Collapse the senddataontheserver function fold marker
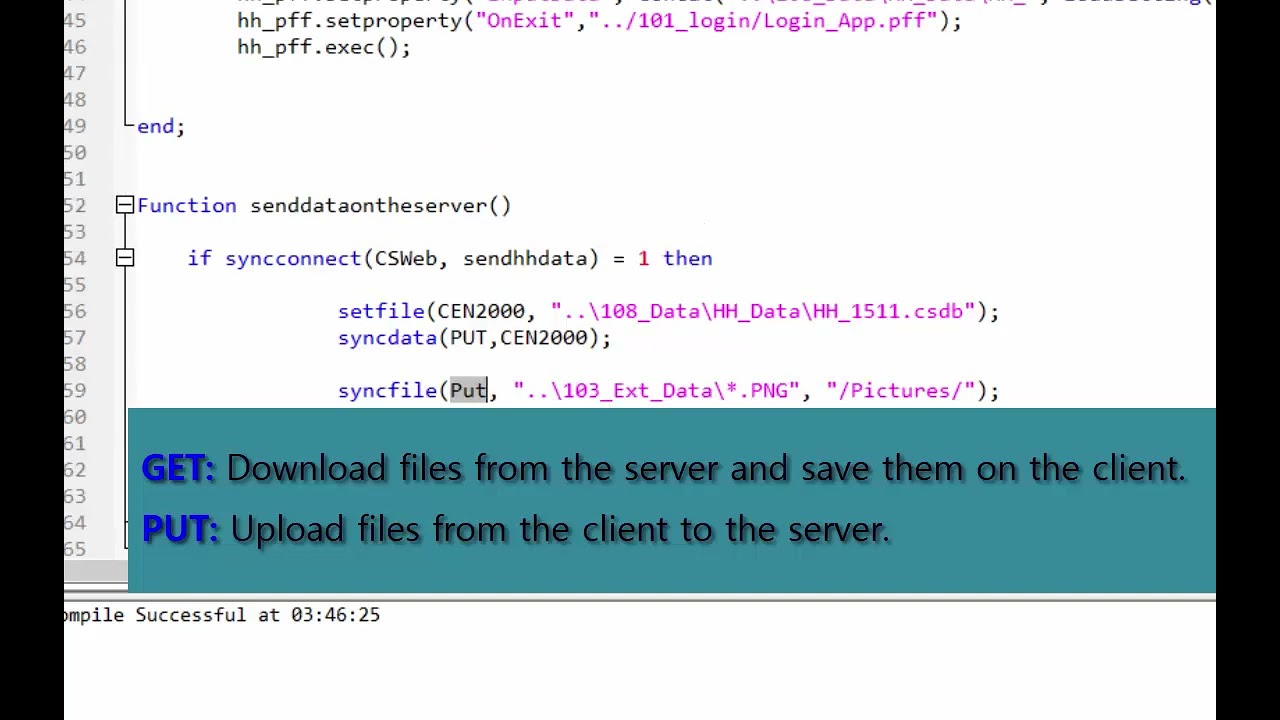Image resolution: width=1280 pixels, height=720 pixels. 125,206
